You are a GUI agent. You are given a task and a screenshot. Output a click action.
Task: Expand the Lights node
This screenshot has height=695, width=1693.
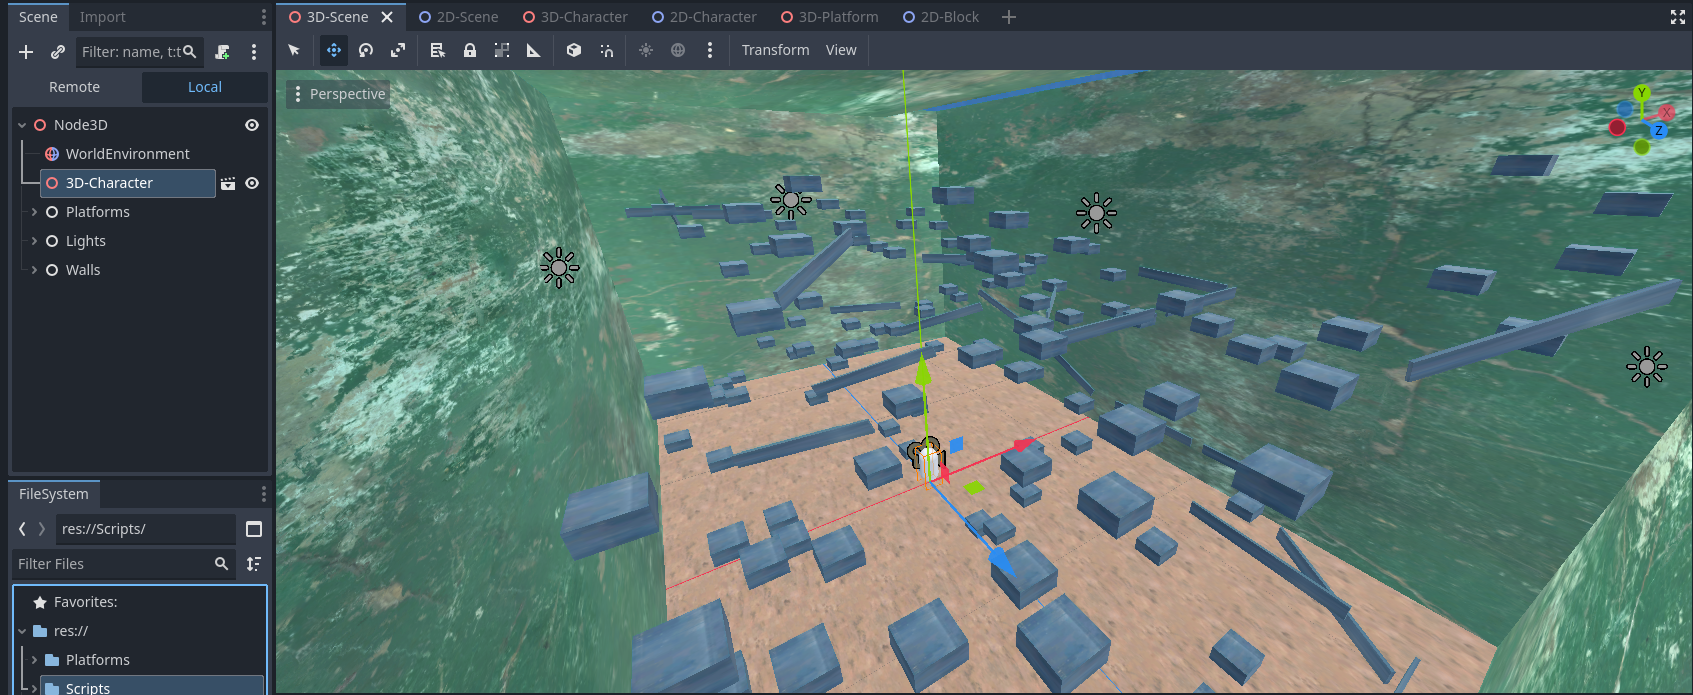(34, 241)
